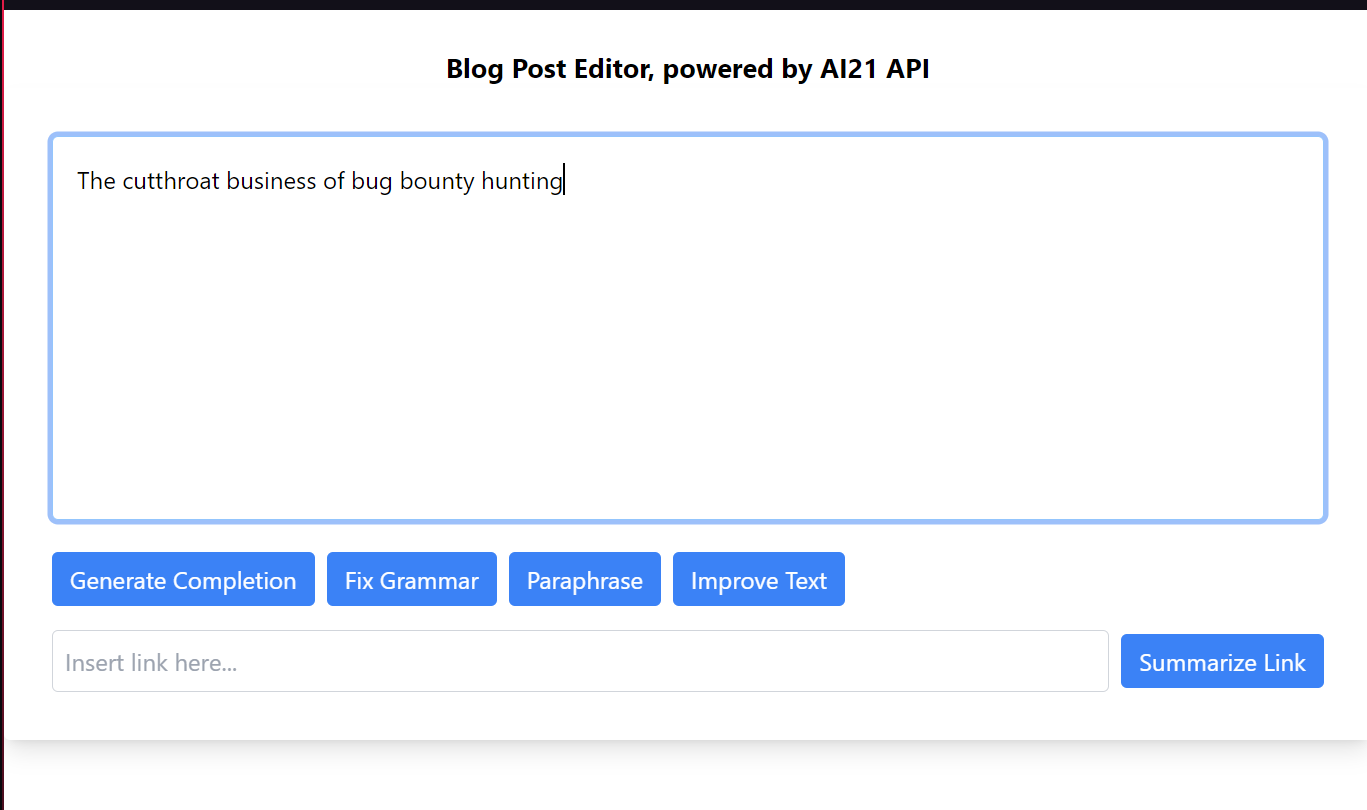Run Fix Grammar on the text

[x=412, y=579]
